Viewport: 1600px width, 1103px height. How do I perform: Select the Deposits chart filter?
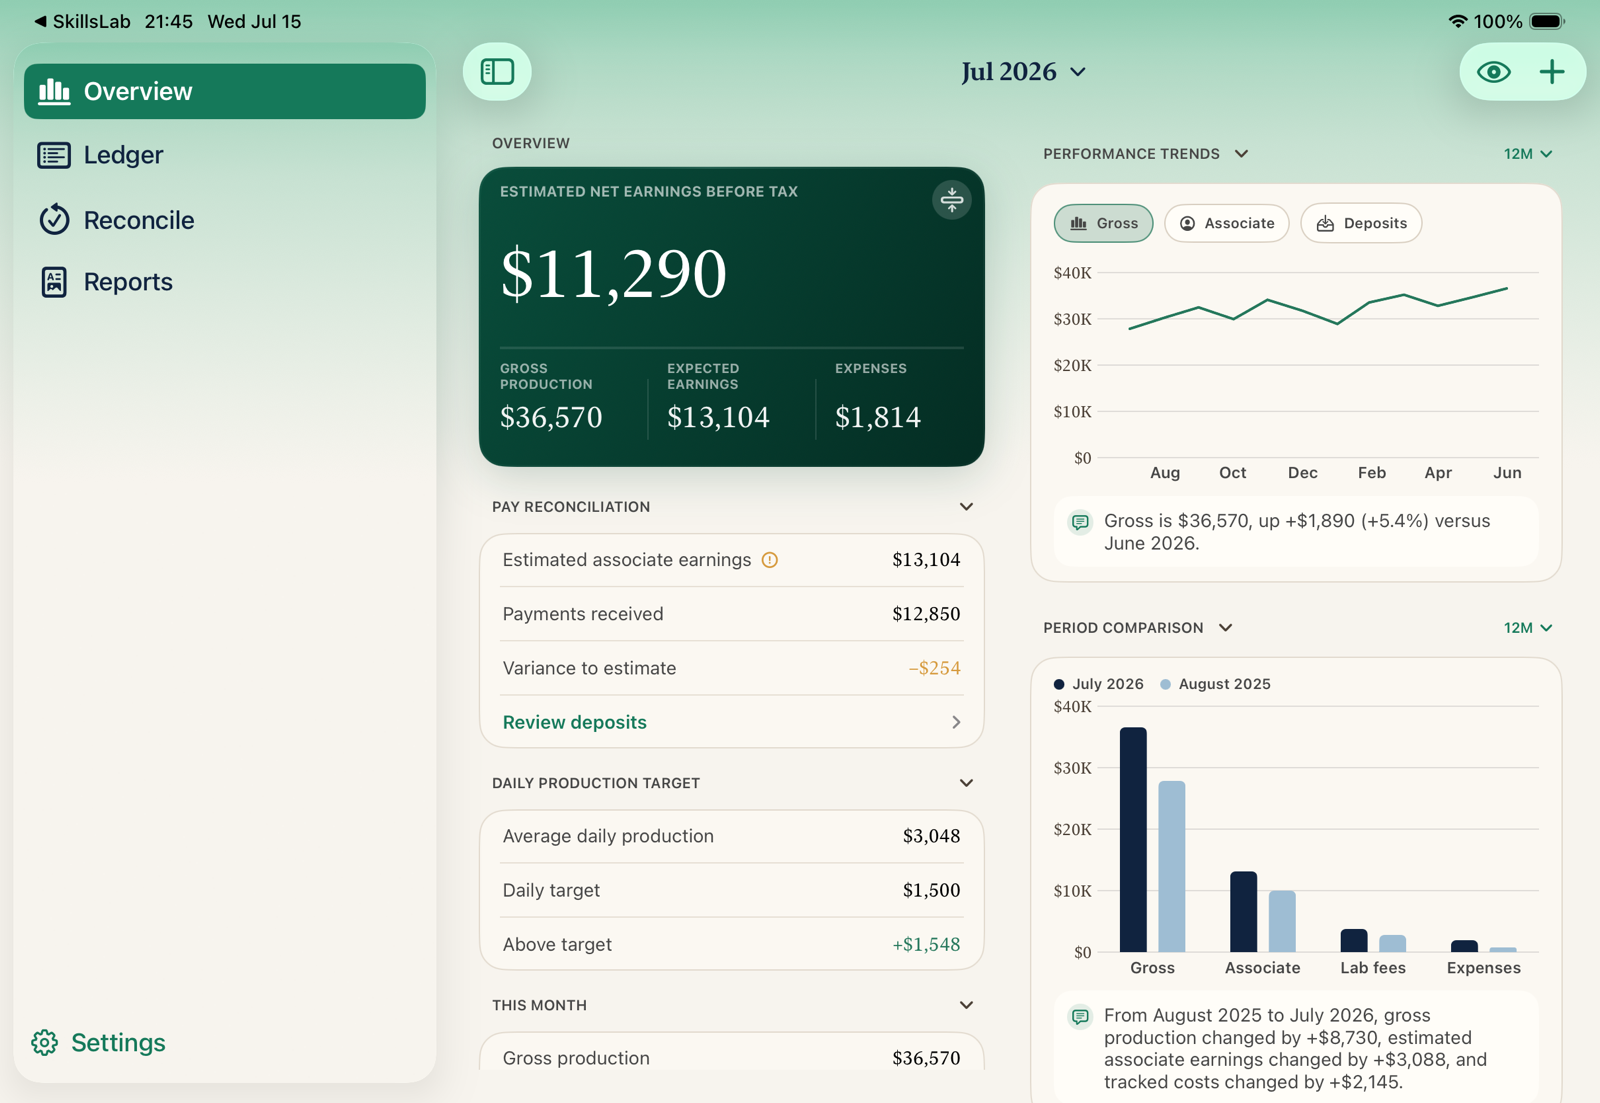coord(1361,223)
